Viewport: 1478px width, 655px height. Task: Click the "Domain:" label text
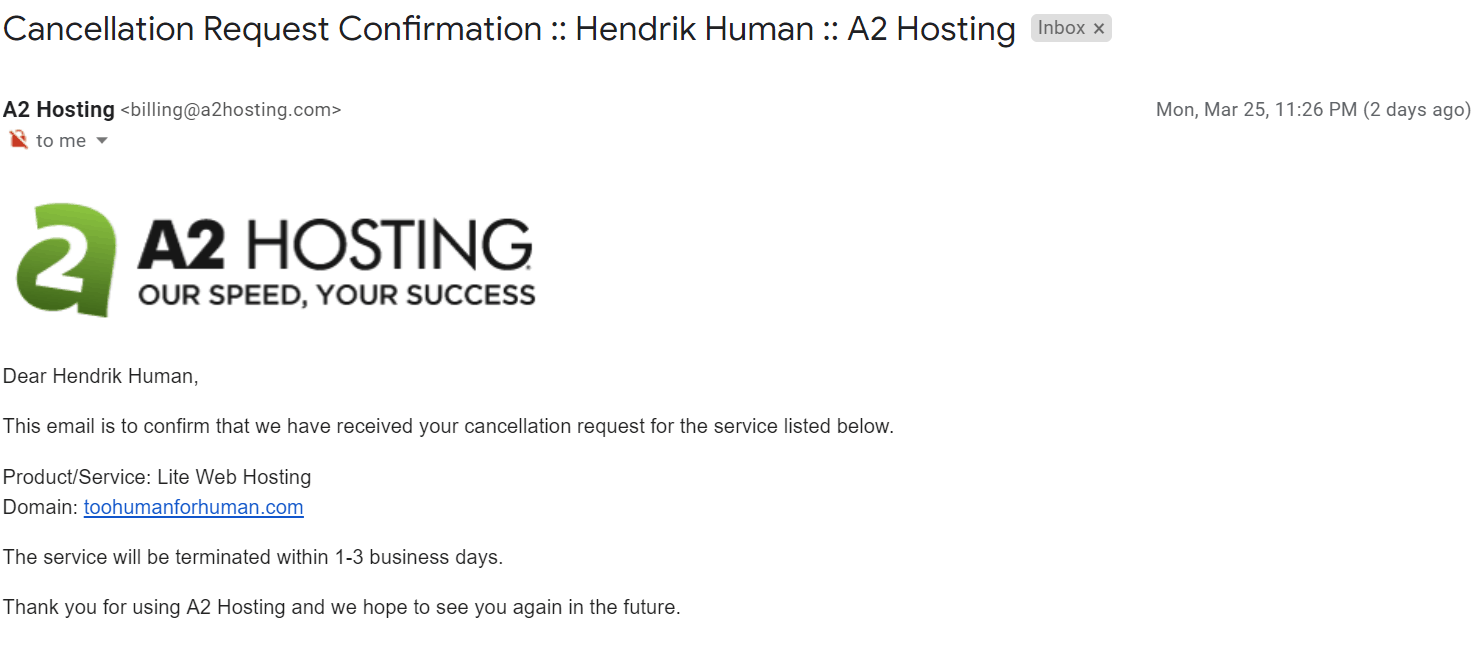coord(40,507)
